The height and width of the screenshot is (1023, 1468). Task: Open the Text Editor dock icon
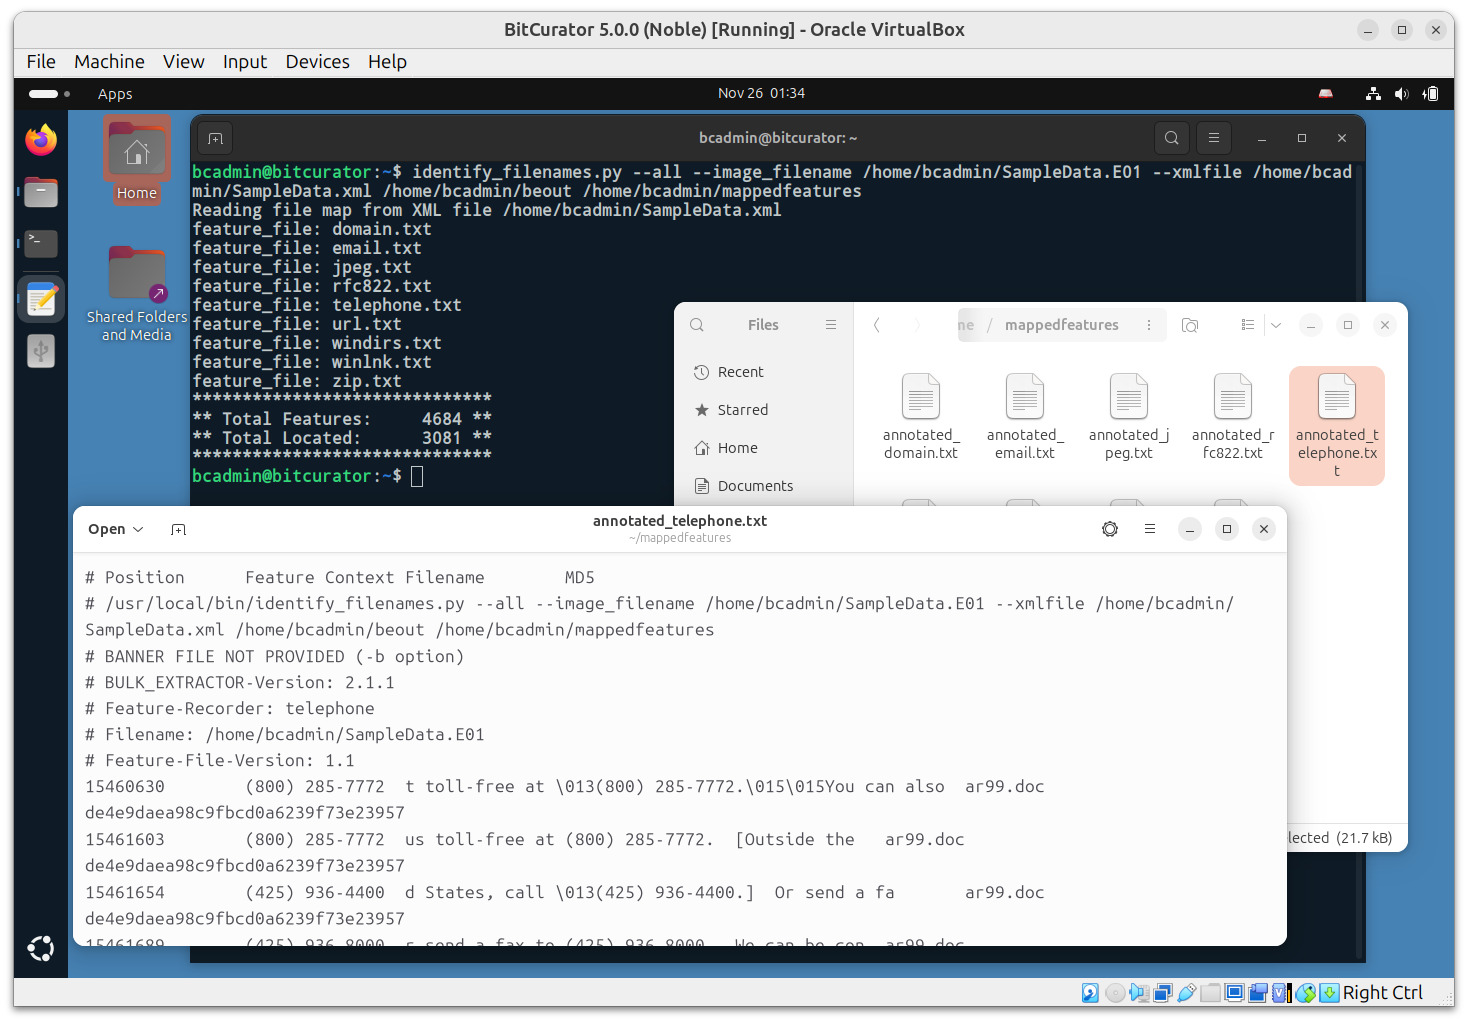click(x=41, y=299)
